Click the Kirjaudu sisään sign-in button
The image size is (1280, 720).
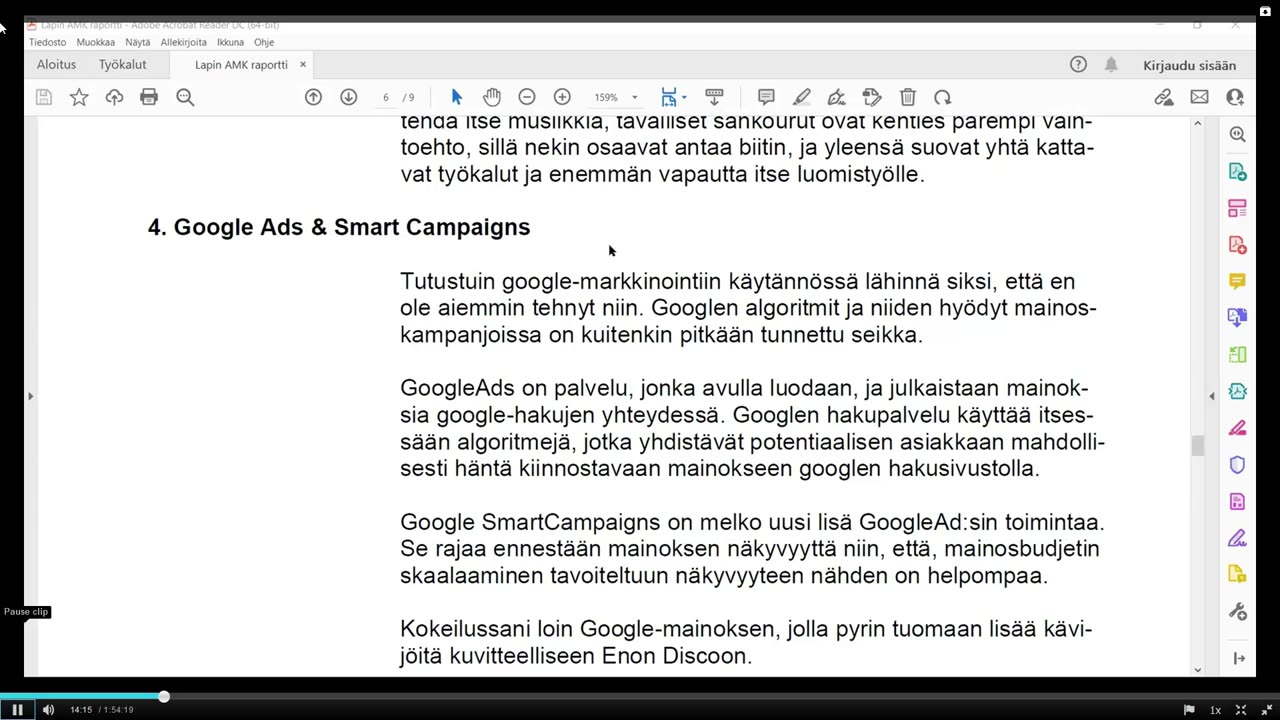[1189, 65]
